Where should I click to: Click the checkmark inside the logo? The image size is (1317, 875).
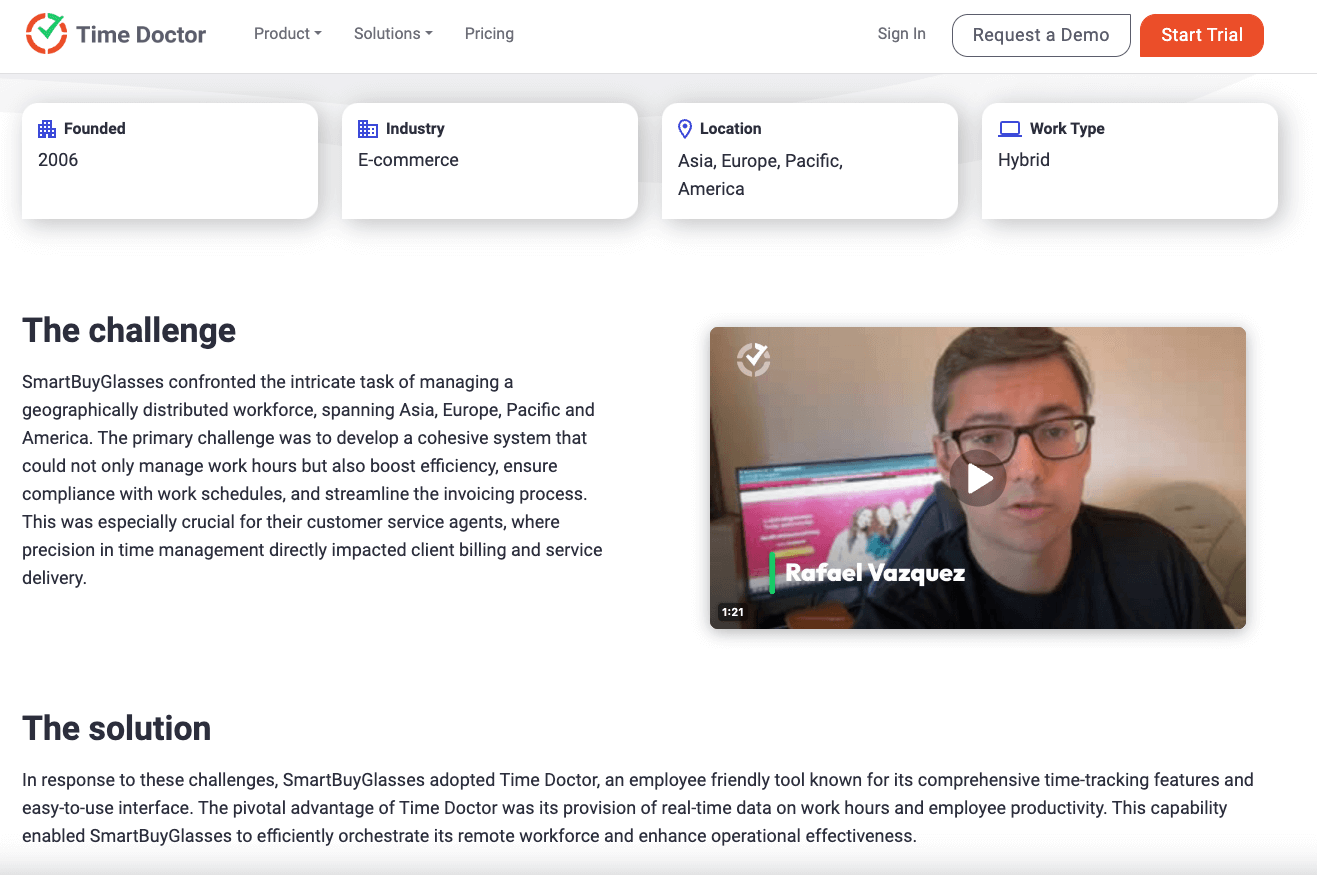pyautogui.click(x=48, y=30)
